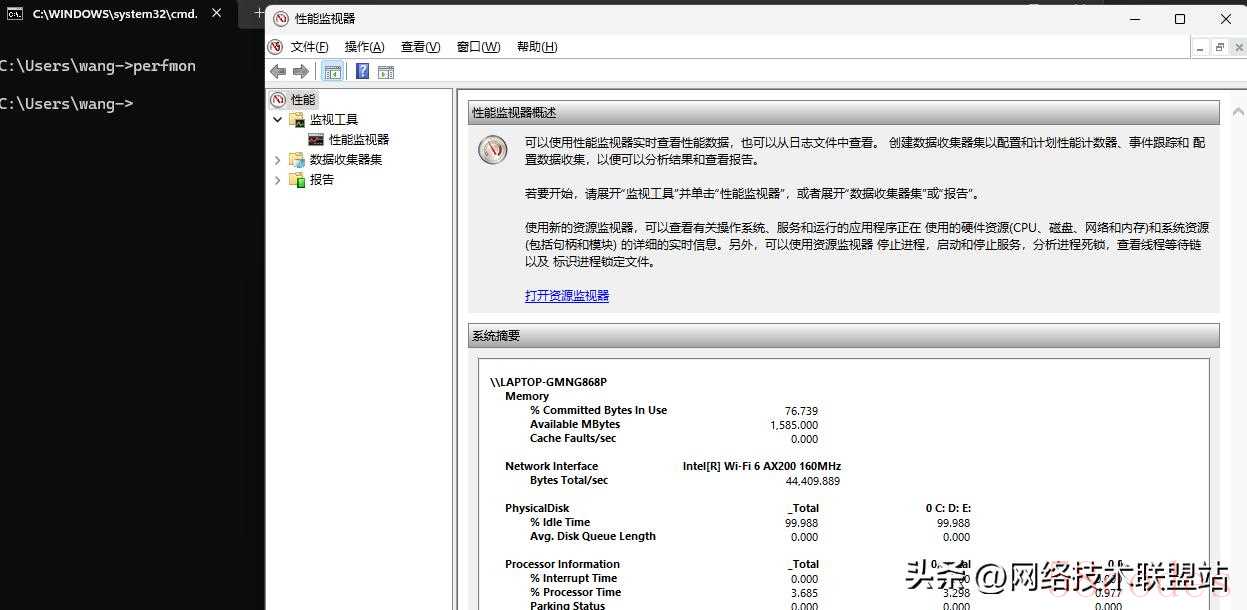Click the 报告 folder icon

pos(296,180)
